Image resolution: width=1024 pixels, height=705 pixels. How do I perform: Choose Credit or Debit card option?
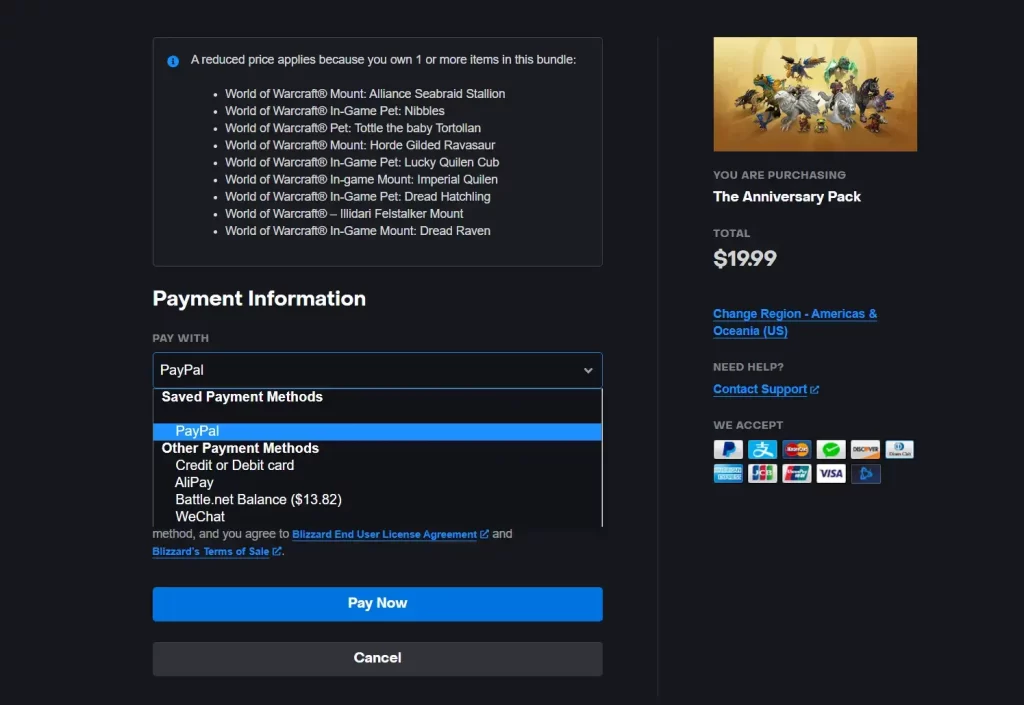pyautogui.click(x=234, y=465)
